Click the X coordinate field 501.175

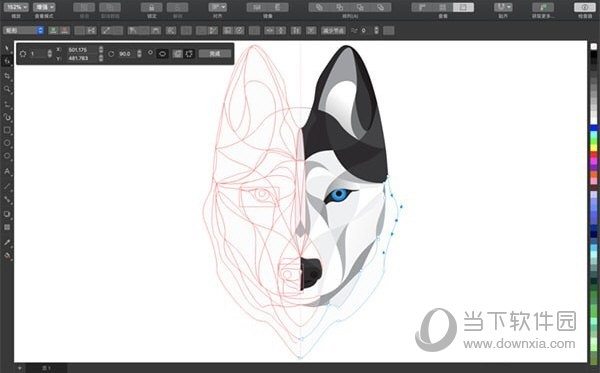point(81,50)
